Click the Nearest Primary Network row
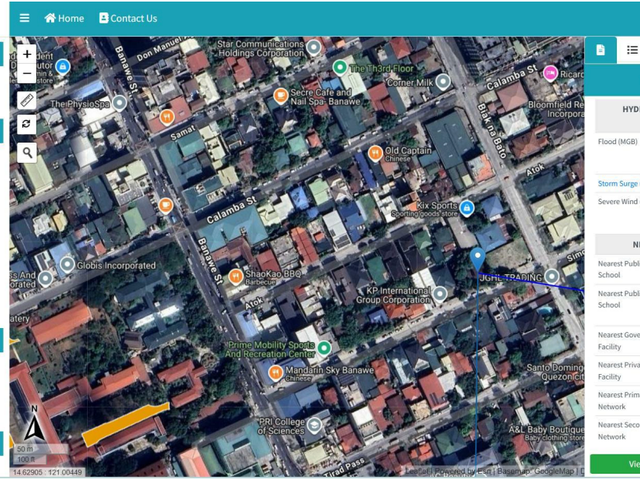The height and width of the screenshot is (480, 640). click(x=618, y=401)
